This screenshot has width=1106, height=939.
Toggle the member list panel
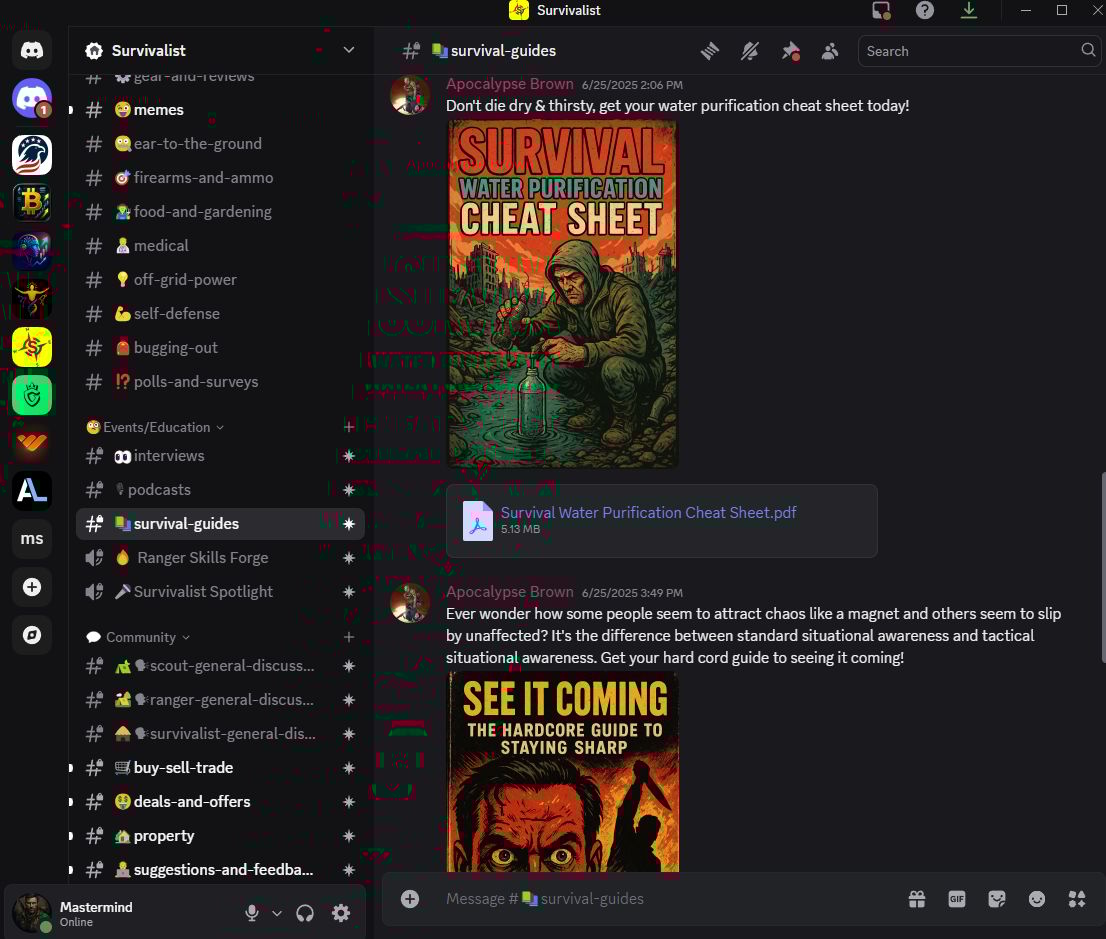830,51
